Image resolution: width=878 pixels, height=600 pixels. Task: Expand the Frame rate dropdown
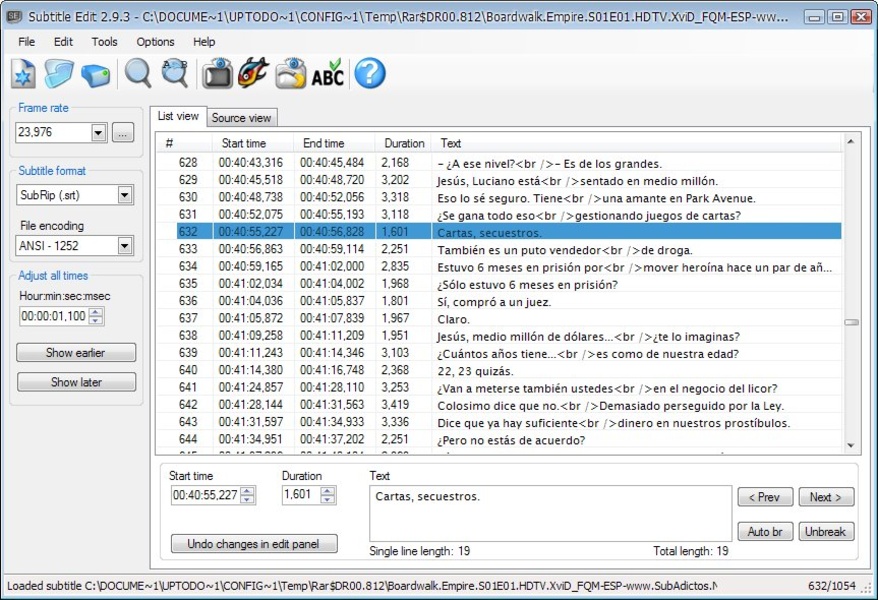(x=98, y=133)
